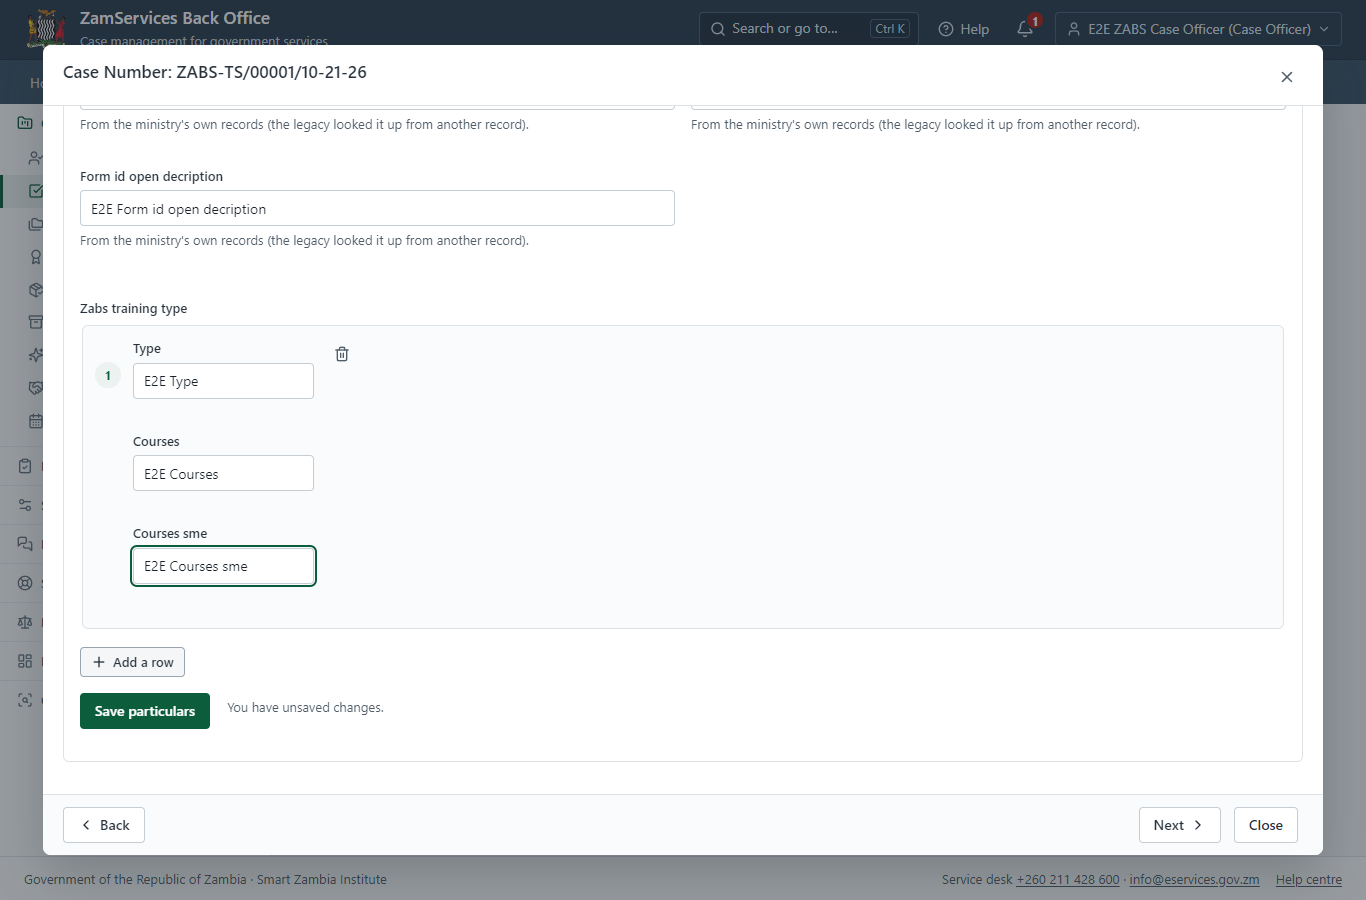1366x900 pixels.
Task: Delete training type row 1 with trash icon
Action: click(342, 354)
